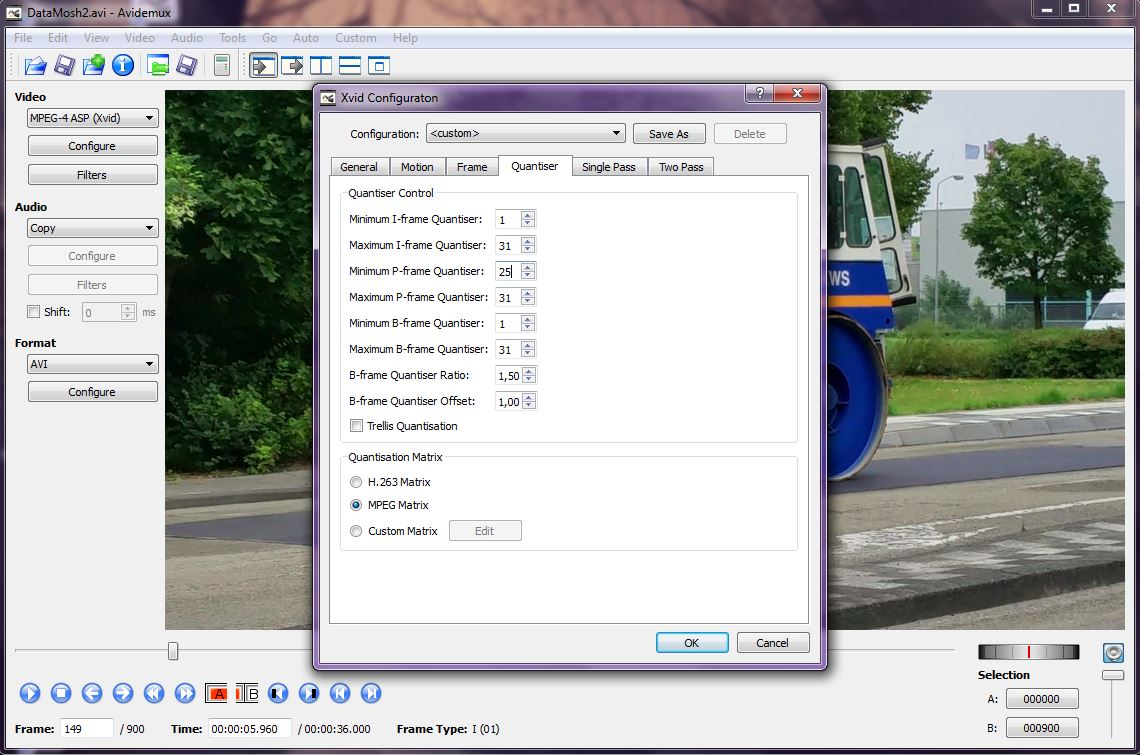Decrease Maximum P-frame Quantiser value
This screenshot has width=1140, height=755.
[x=529, y=302]
